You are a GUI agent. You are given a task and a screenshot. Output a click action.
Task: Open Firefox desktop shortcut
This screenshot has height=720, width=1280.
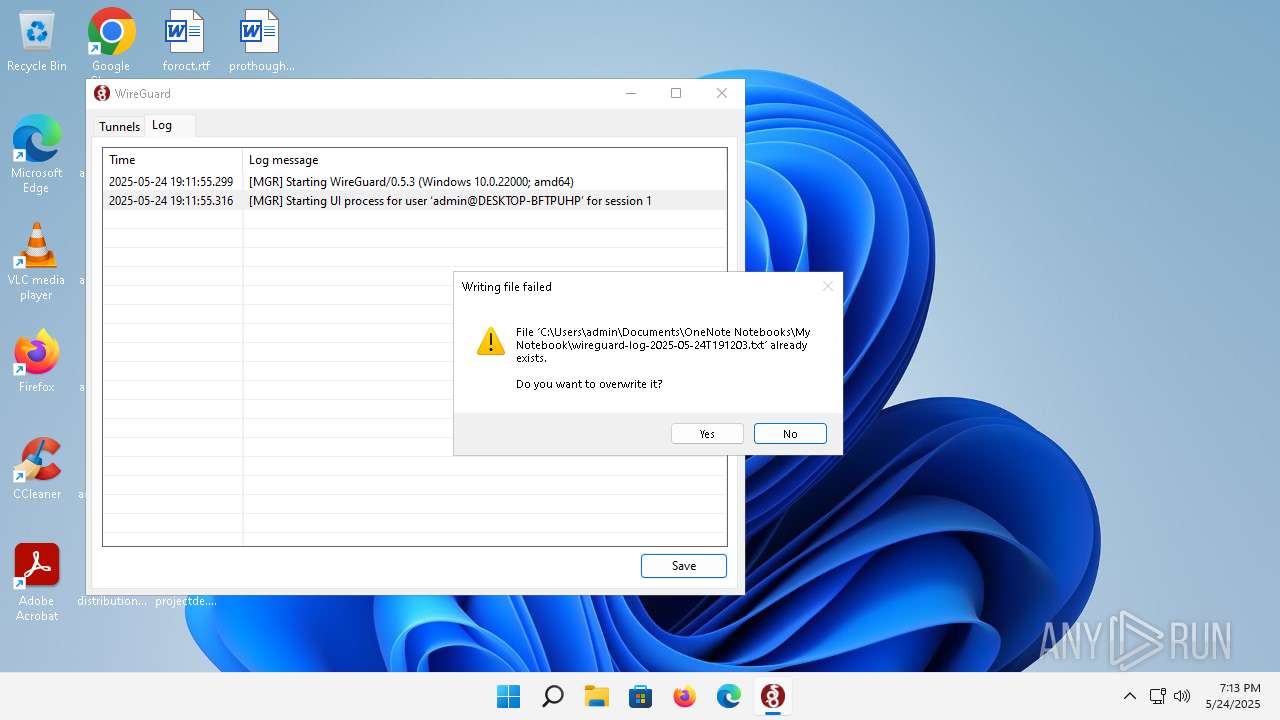click(x=37, y=361)
